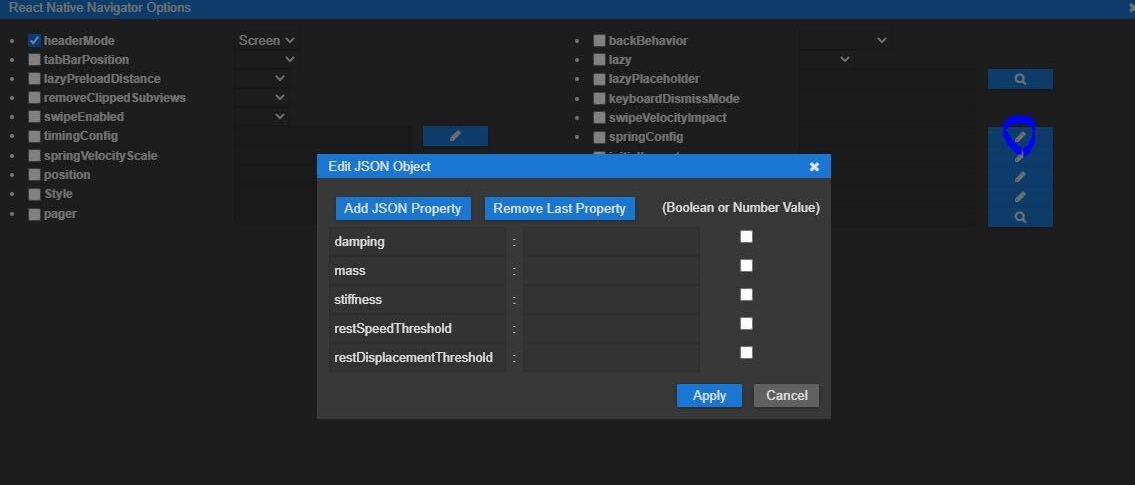Click the value field next to mass

point(611,271)
